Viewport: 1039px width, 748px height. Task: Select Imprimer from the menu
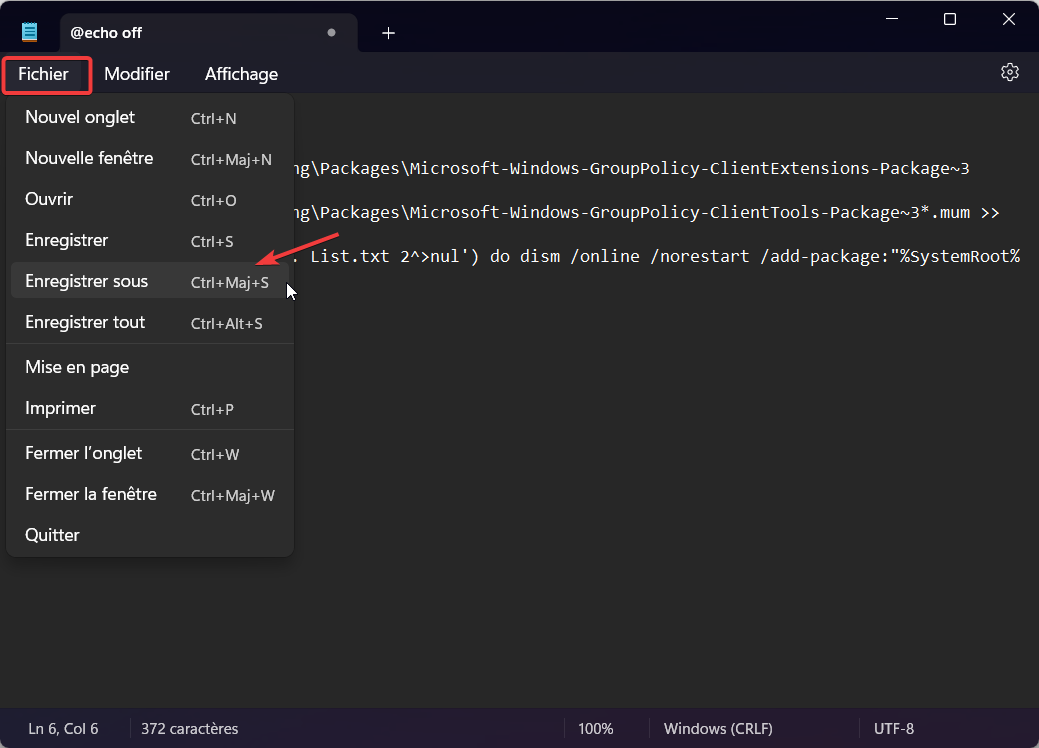point(150,409)
